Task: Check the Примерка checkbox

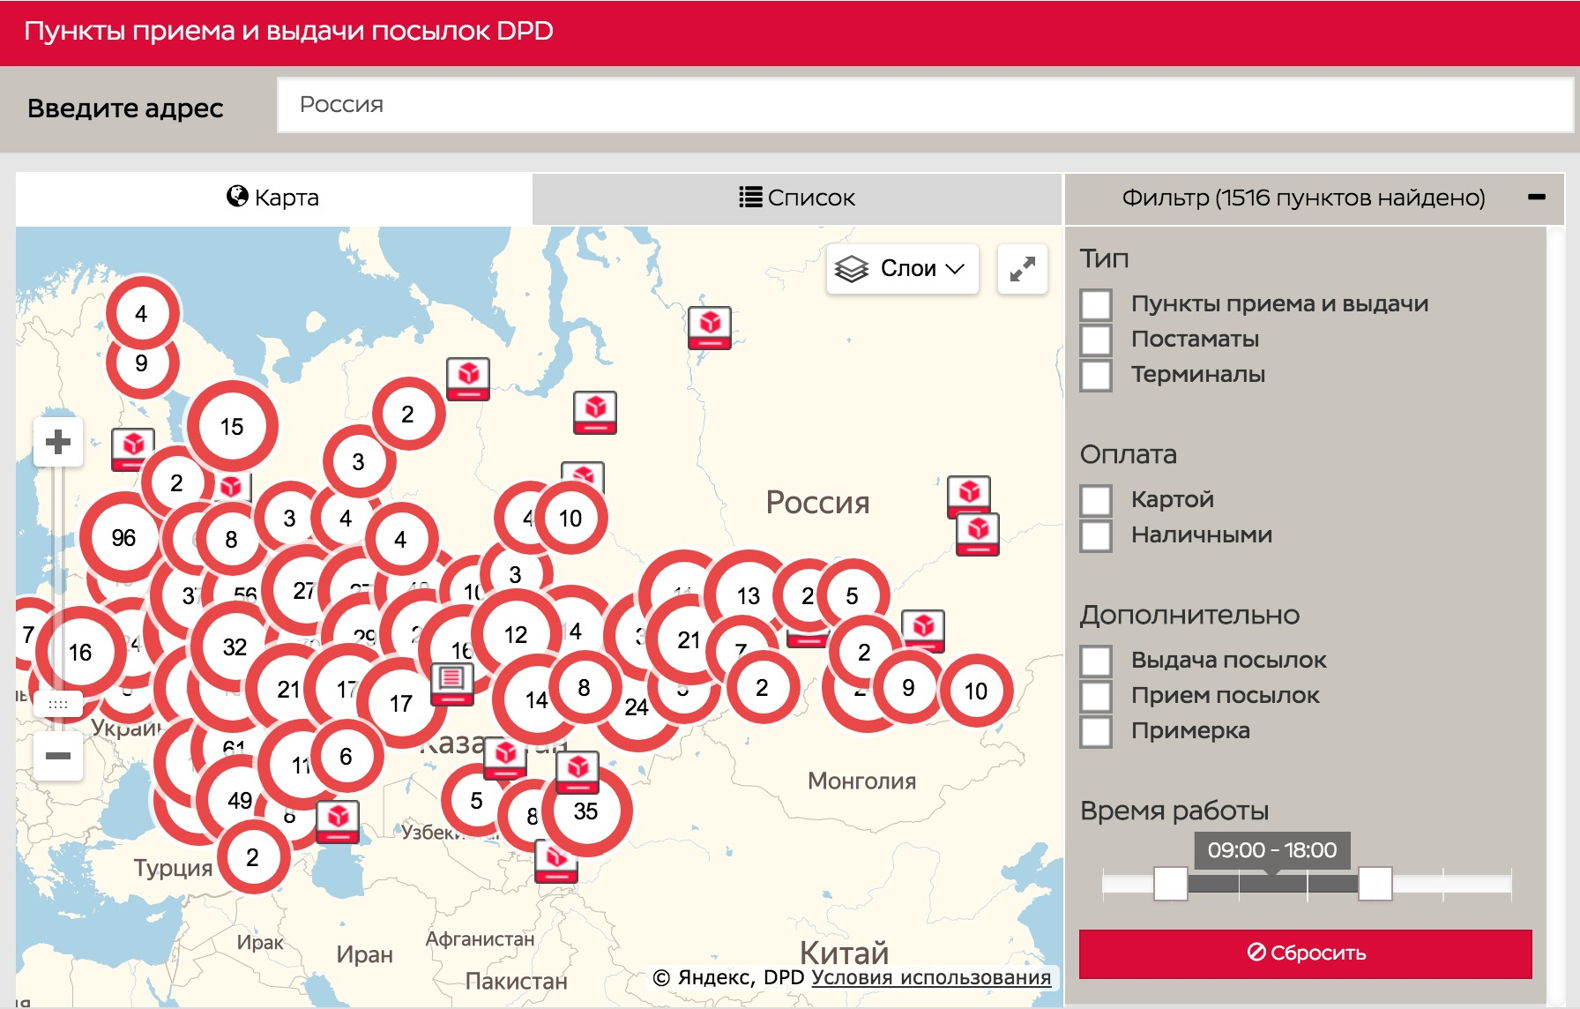Action: point(1097,731)
